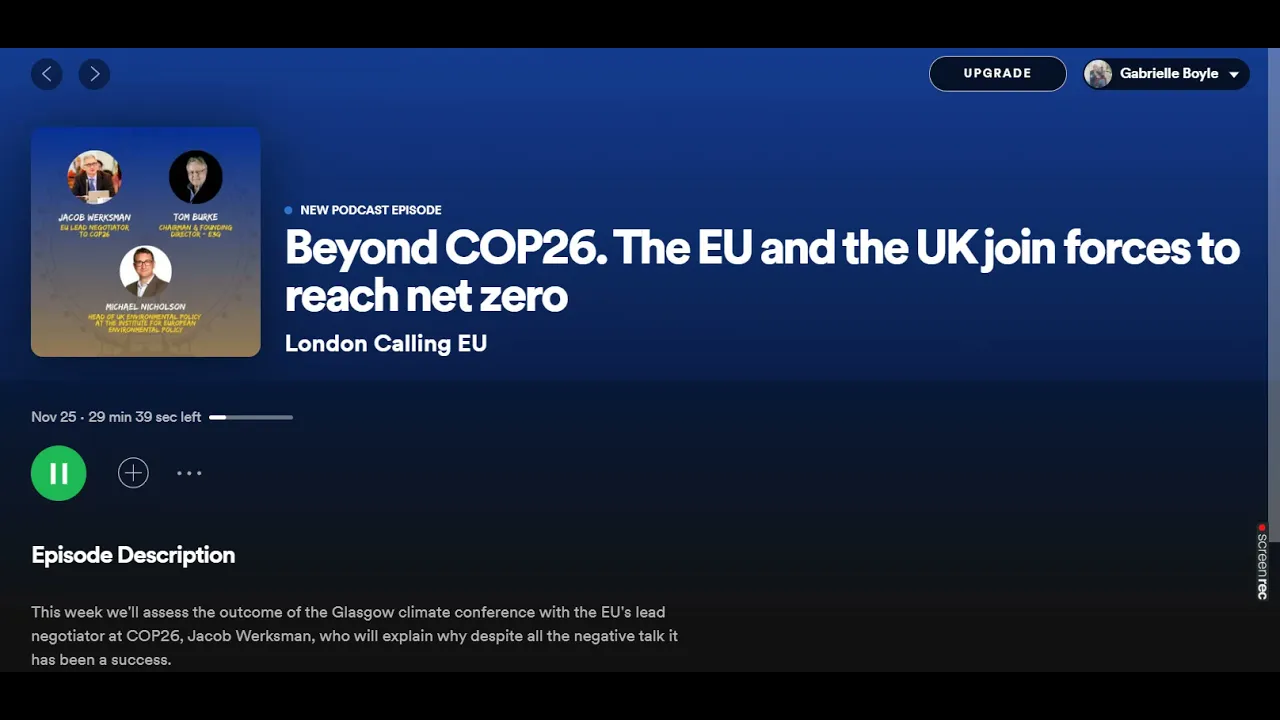Viewport: 1280px width, 720px height.
Task: Open the three-dots more options menu
Action: click(189, 473)
